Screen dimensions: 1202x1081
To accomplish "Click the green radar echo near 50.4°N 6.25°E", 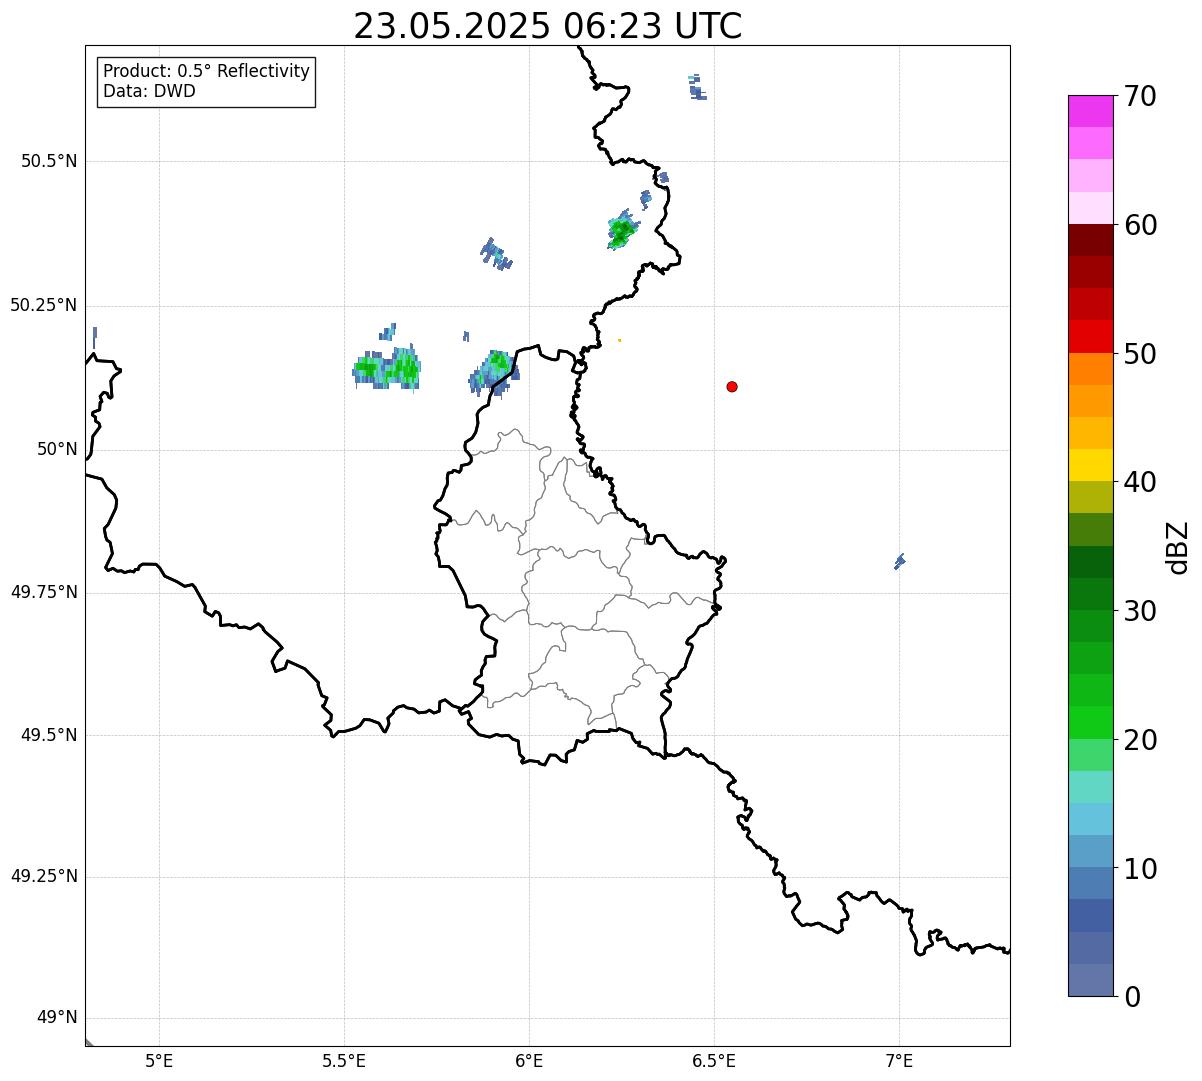I will click(622, 231).
